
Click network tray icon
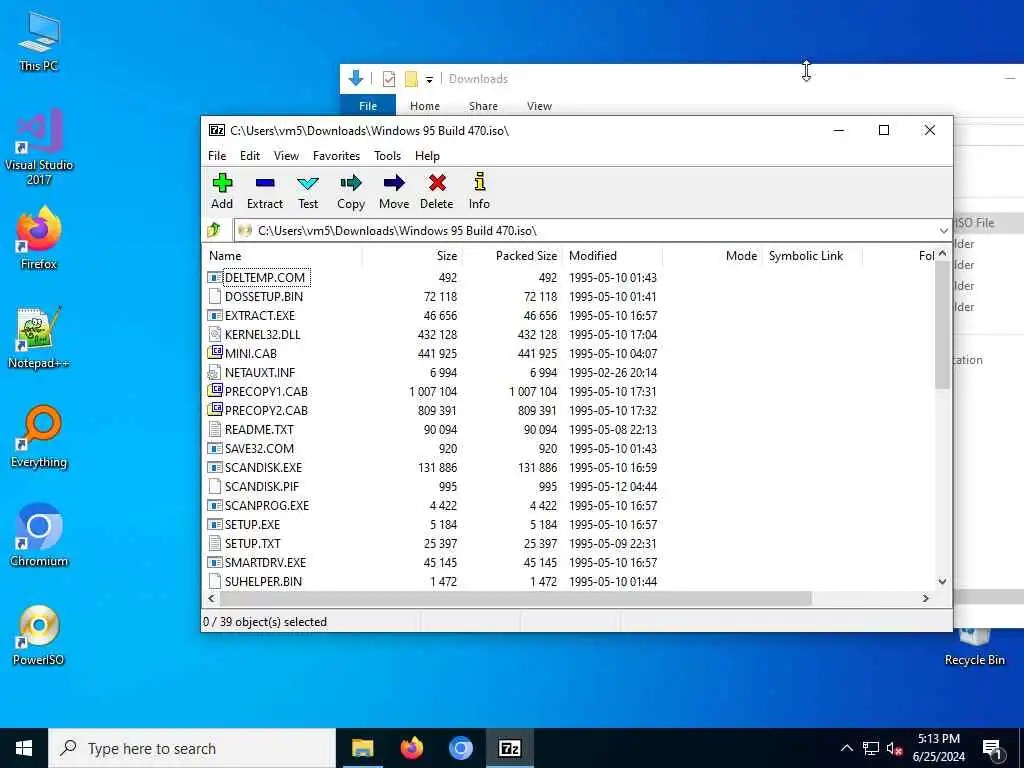point(871,748)
